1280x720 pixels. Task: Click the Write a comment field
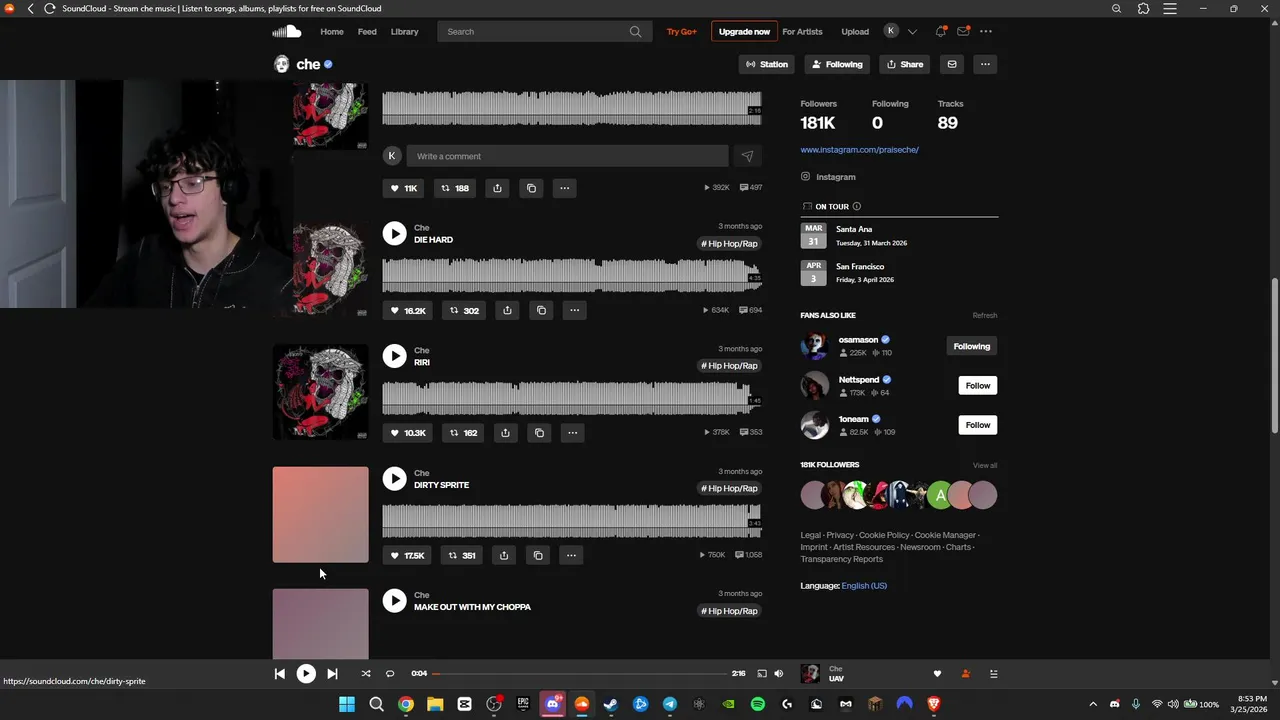click(x=566, y=156)
